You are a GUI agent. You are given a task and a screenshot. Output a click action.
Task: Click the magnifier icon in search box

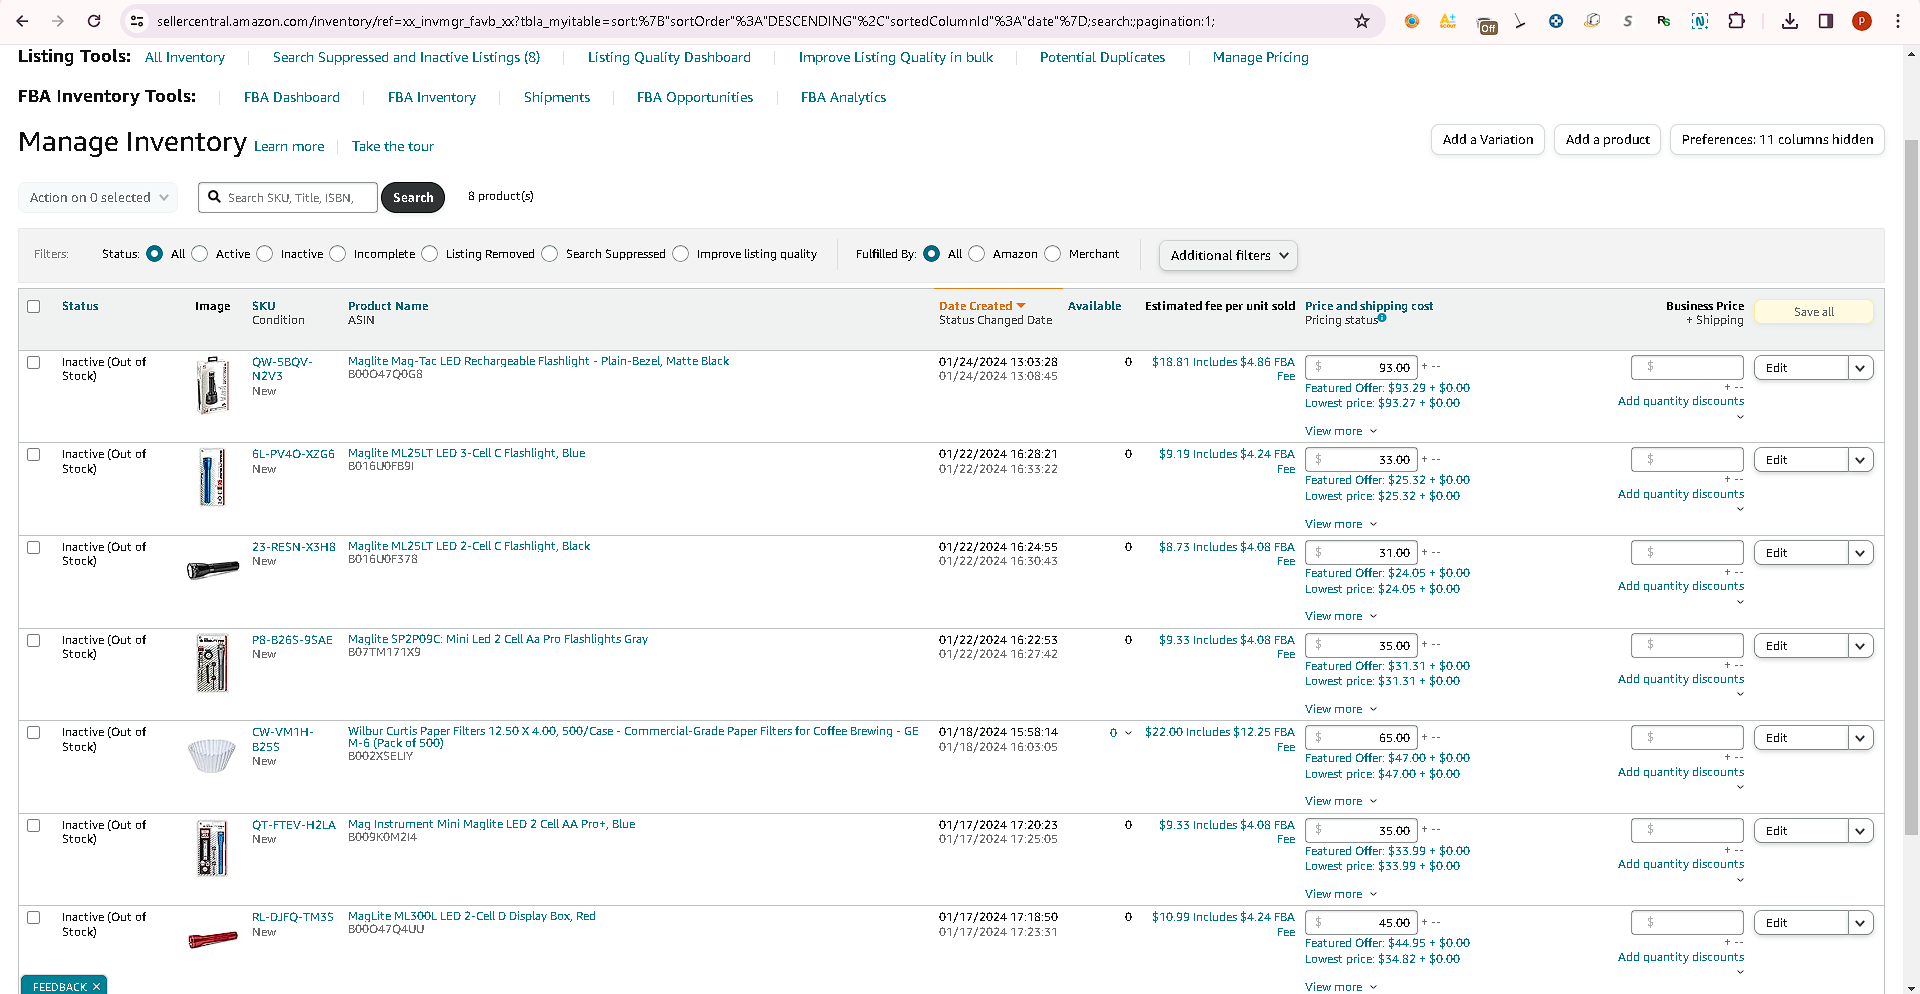pyautogui.click(x=214, y=197)
